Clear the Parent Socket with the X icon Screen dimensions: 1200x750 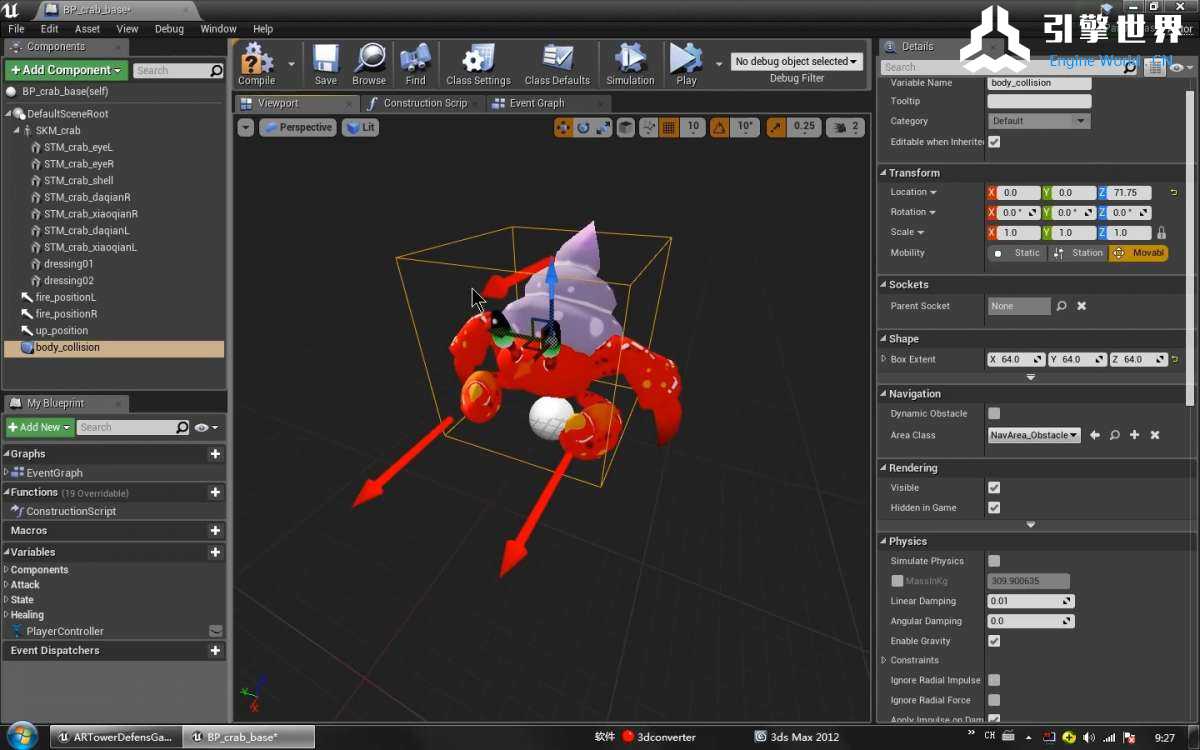pos(1082,306)
